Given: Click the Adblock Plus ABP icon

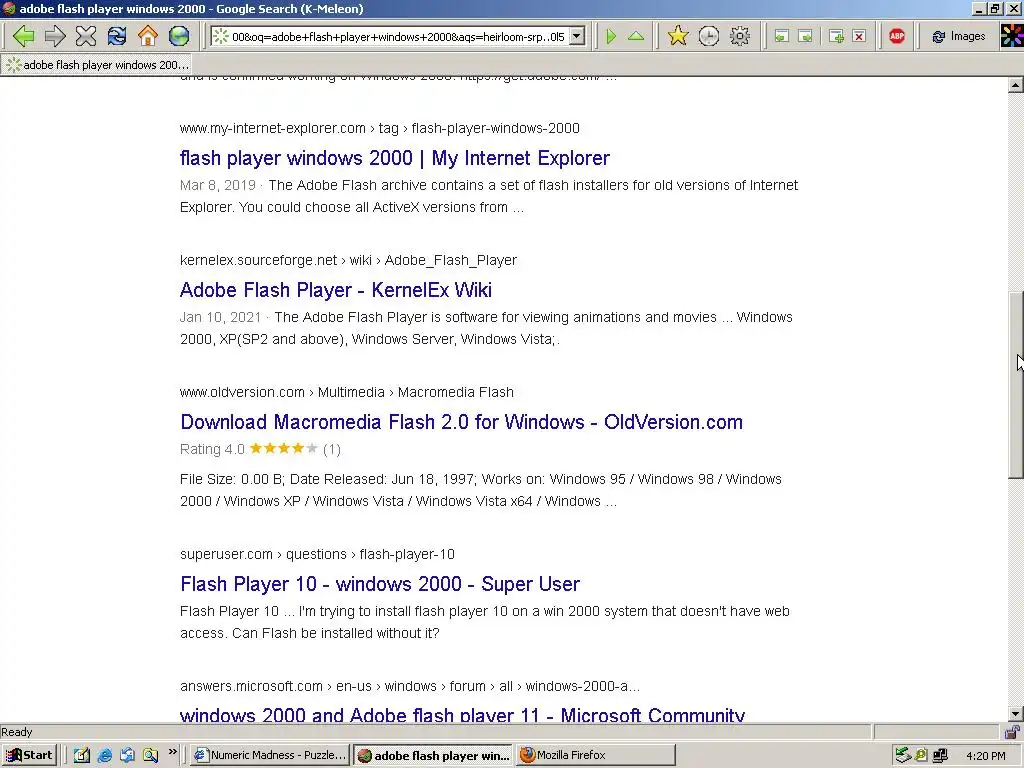Looking at the screenshot, I should click(897, 37).
